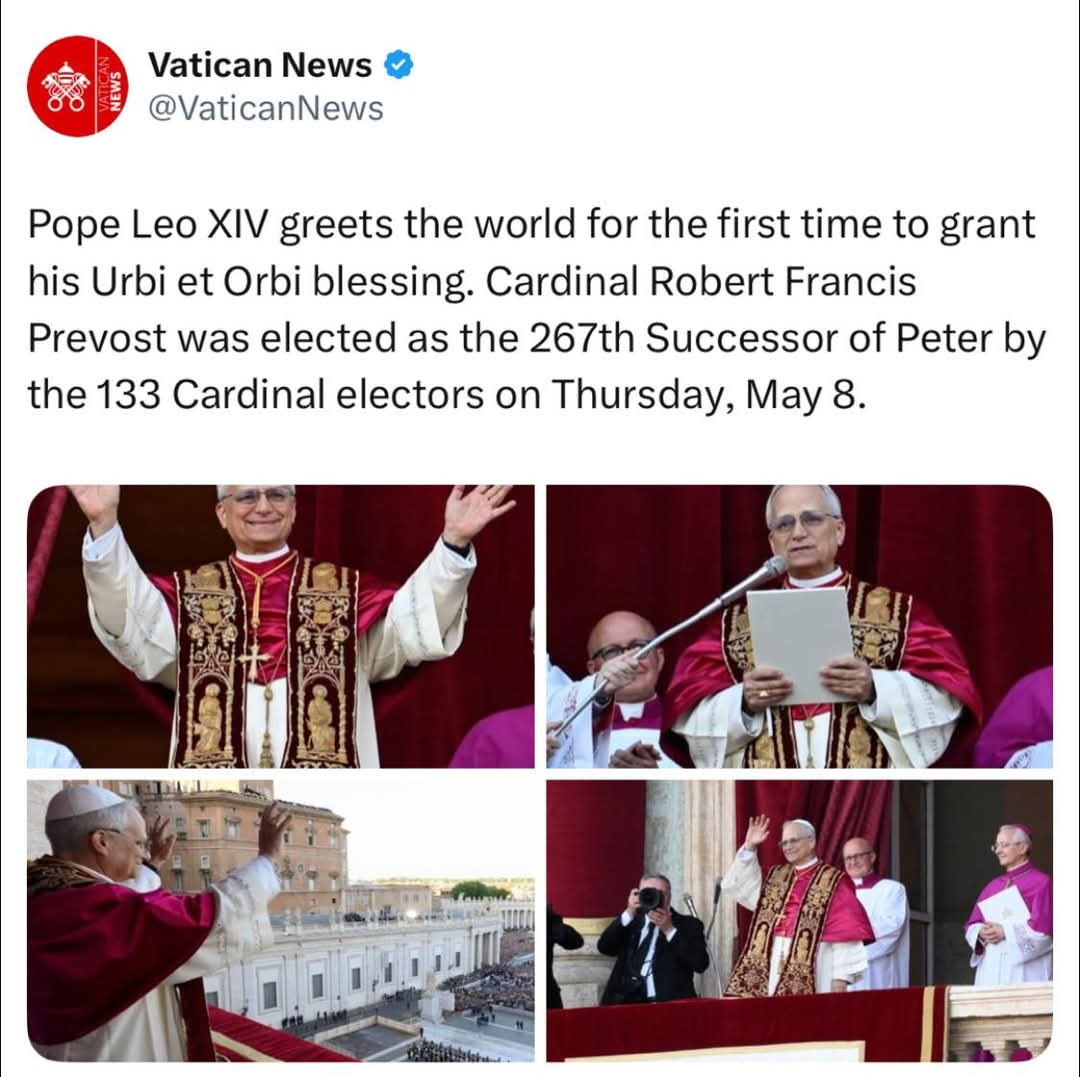Open balcony photo with the photographer
Viewport: 1080px width, 1077px height.
coord(800,921)
